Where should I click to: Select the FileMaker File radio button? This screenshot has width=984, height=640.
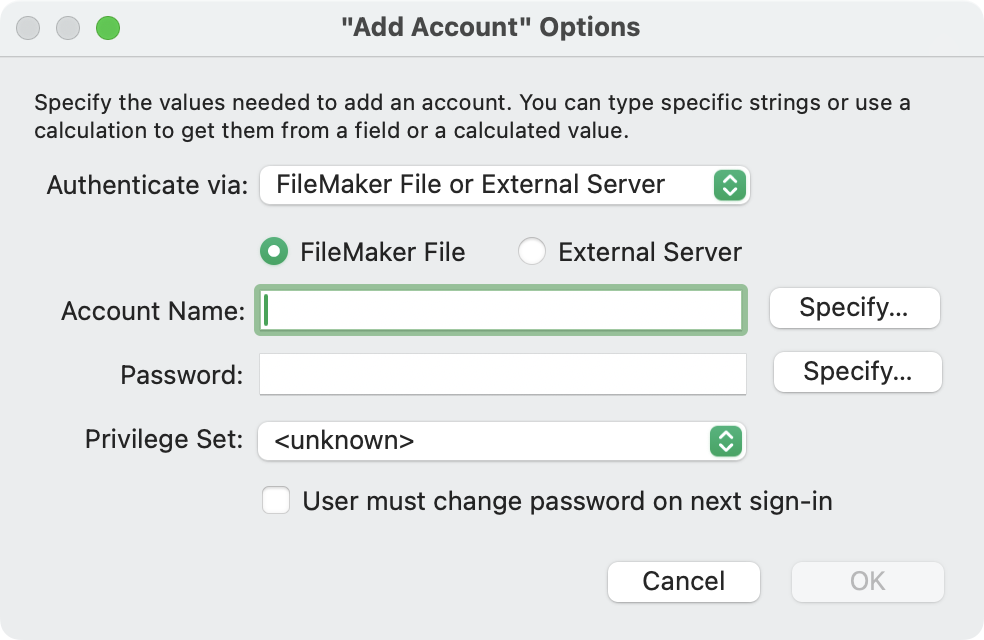coord(274,252)
